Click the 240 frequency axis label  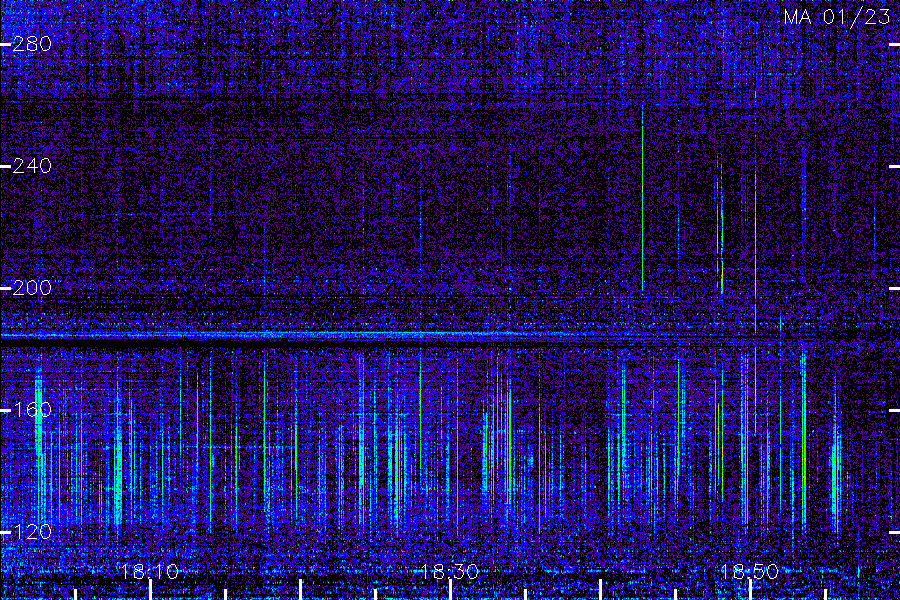32,166
